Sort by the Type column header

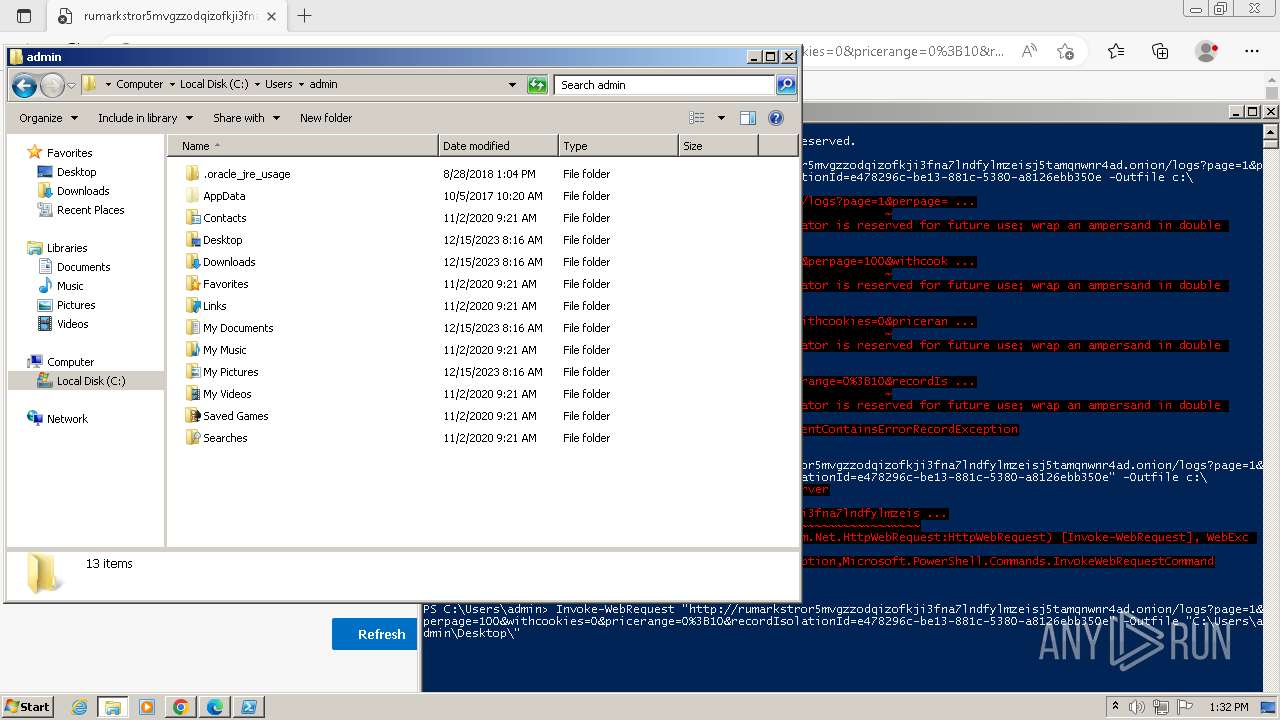[618, 146]
